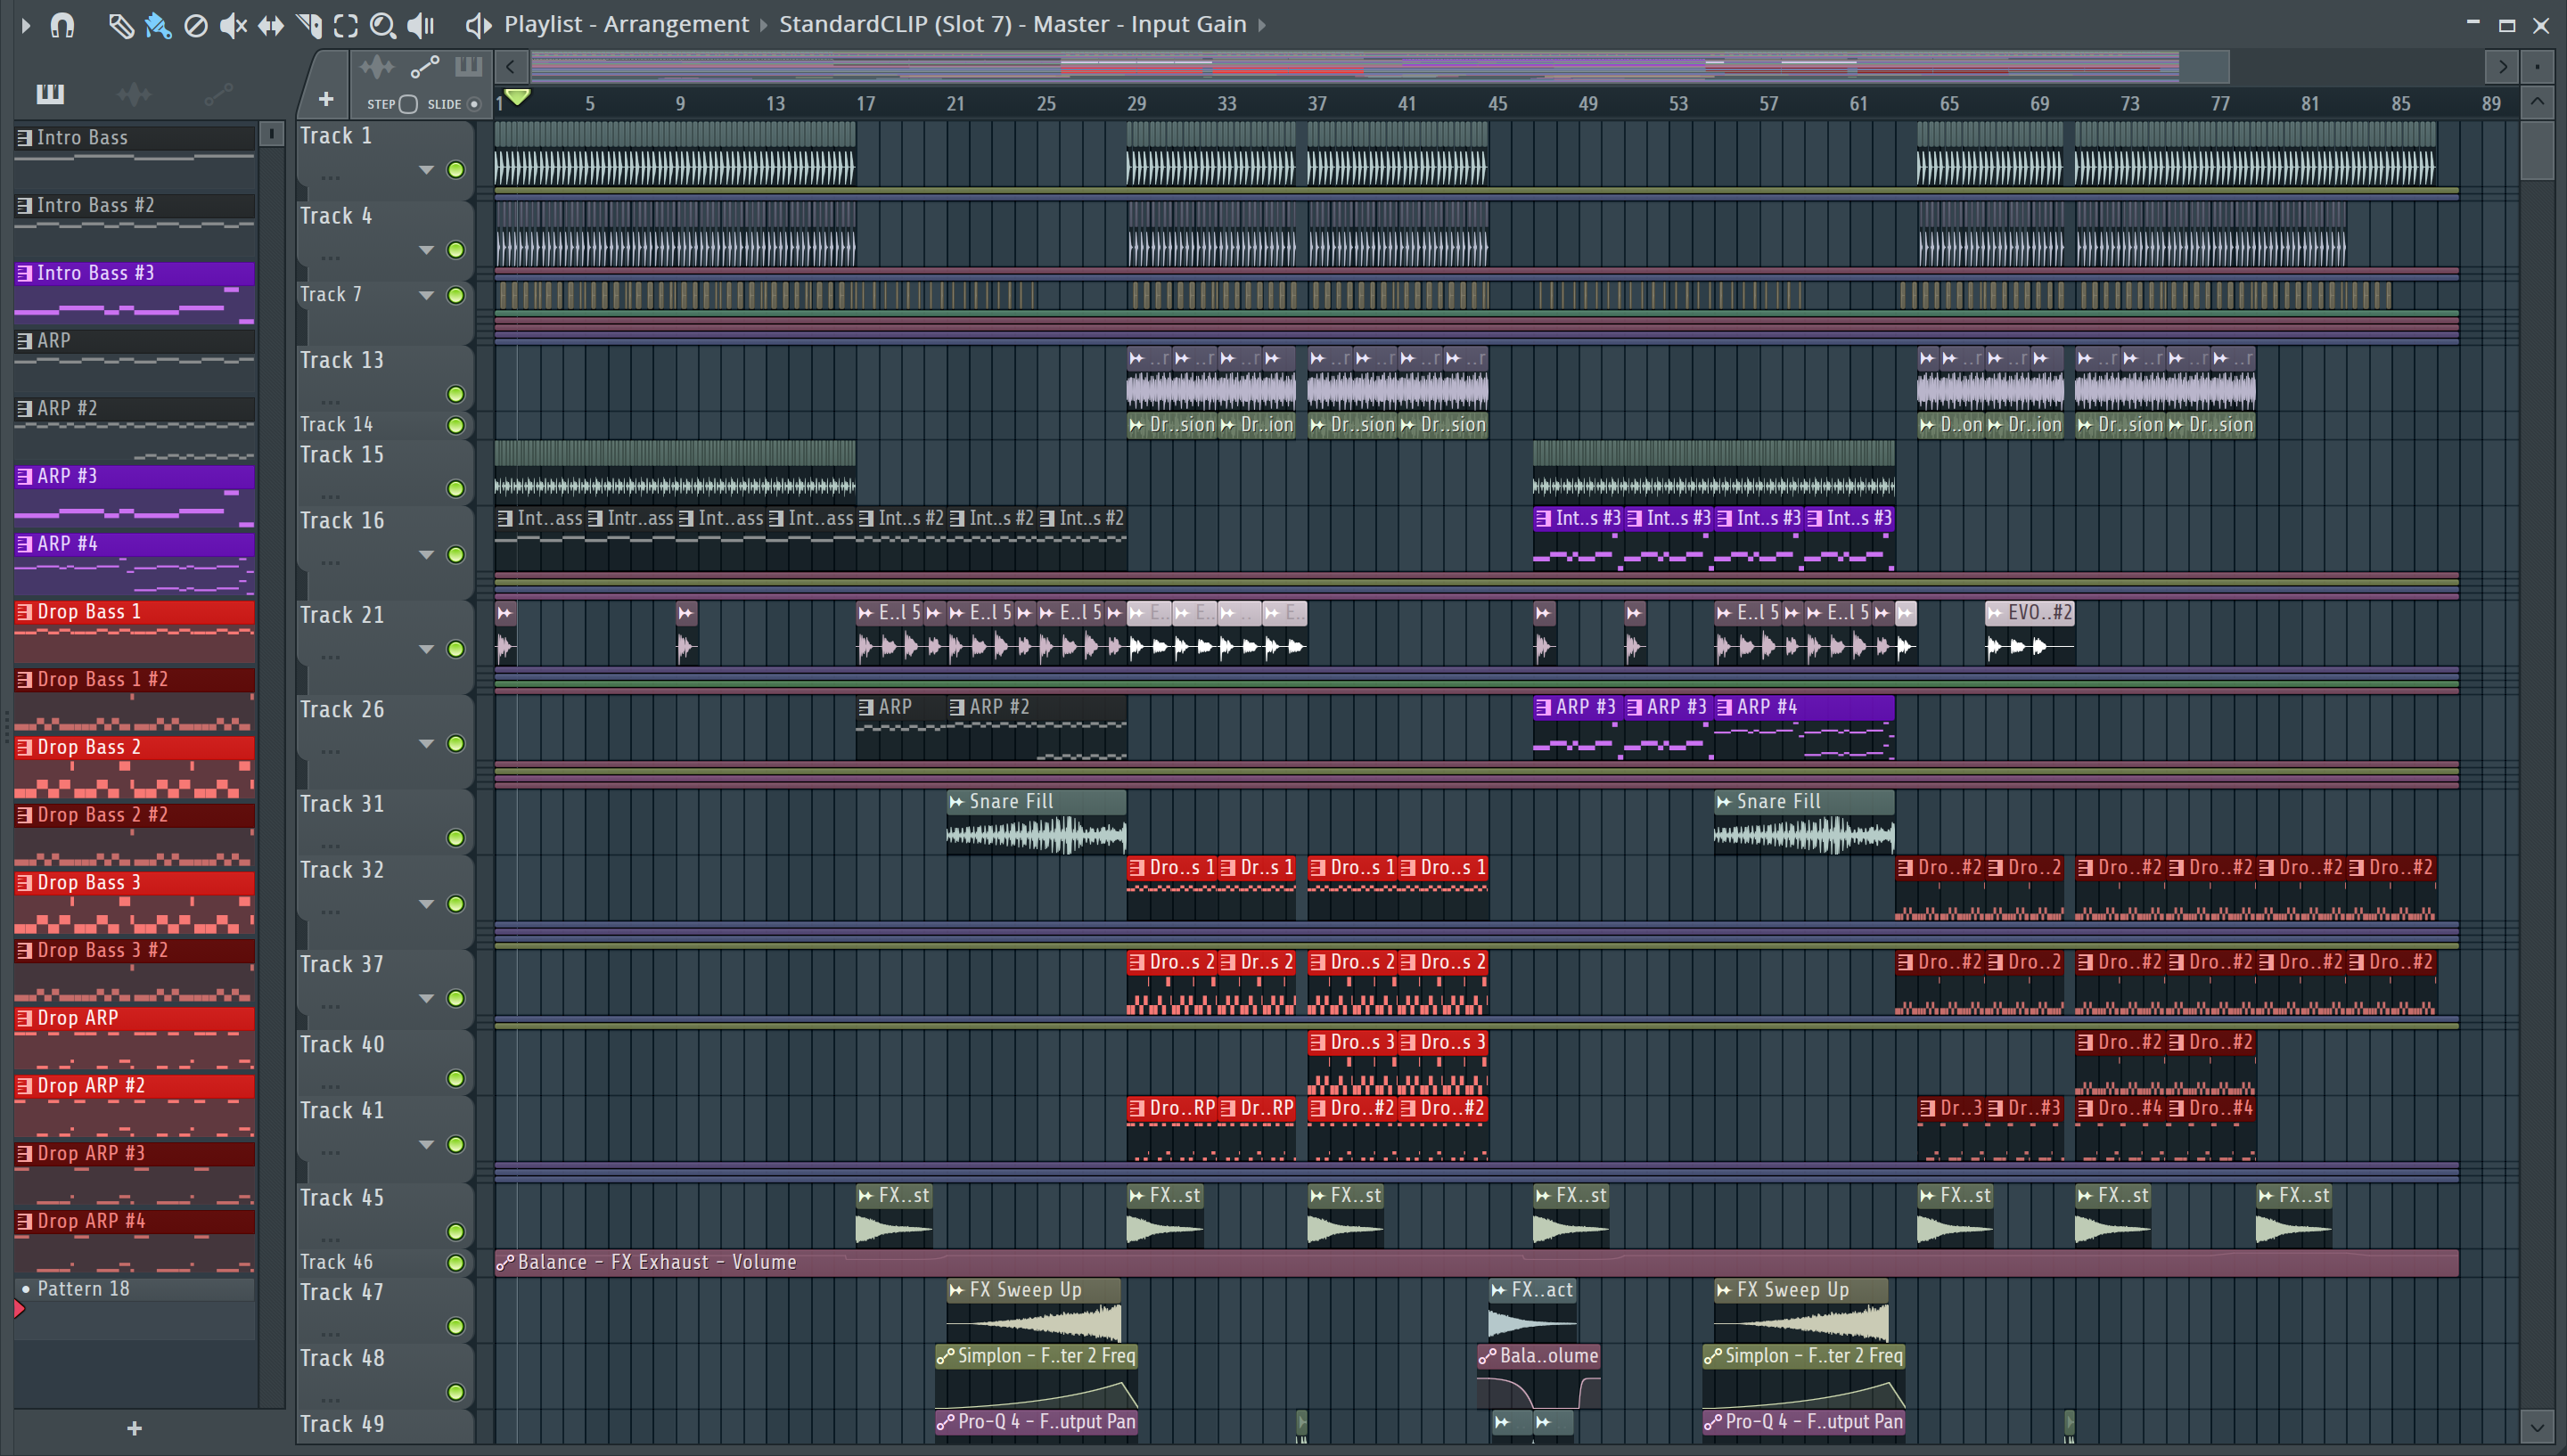Click the speaker icon before Playlist title

(x=479, y=25)
